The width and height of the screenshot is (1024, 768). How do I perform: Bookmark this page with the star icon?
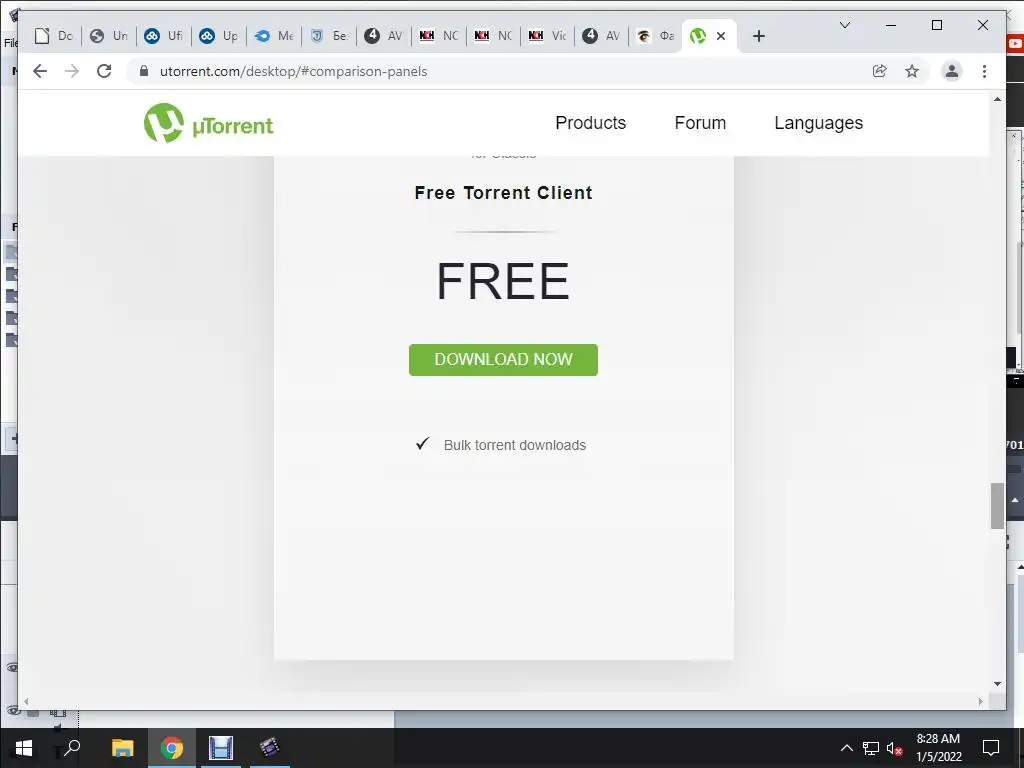click(912, 71)
